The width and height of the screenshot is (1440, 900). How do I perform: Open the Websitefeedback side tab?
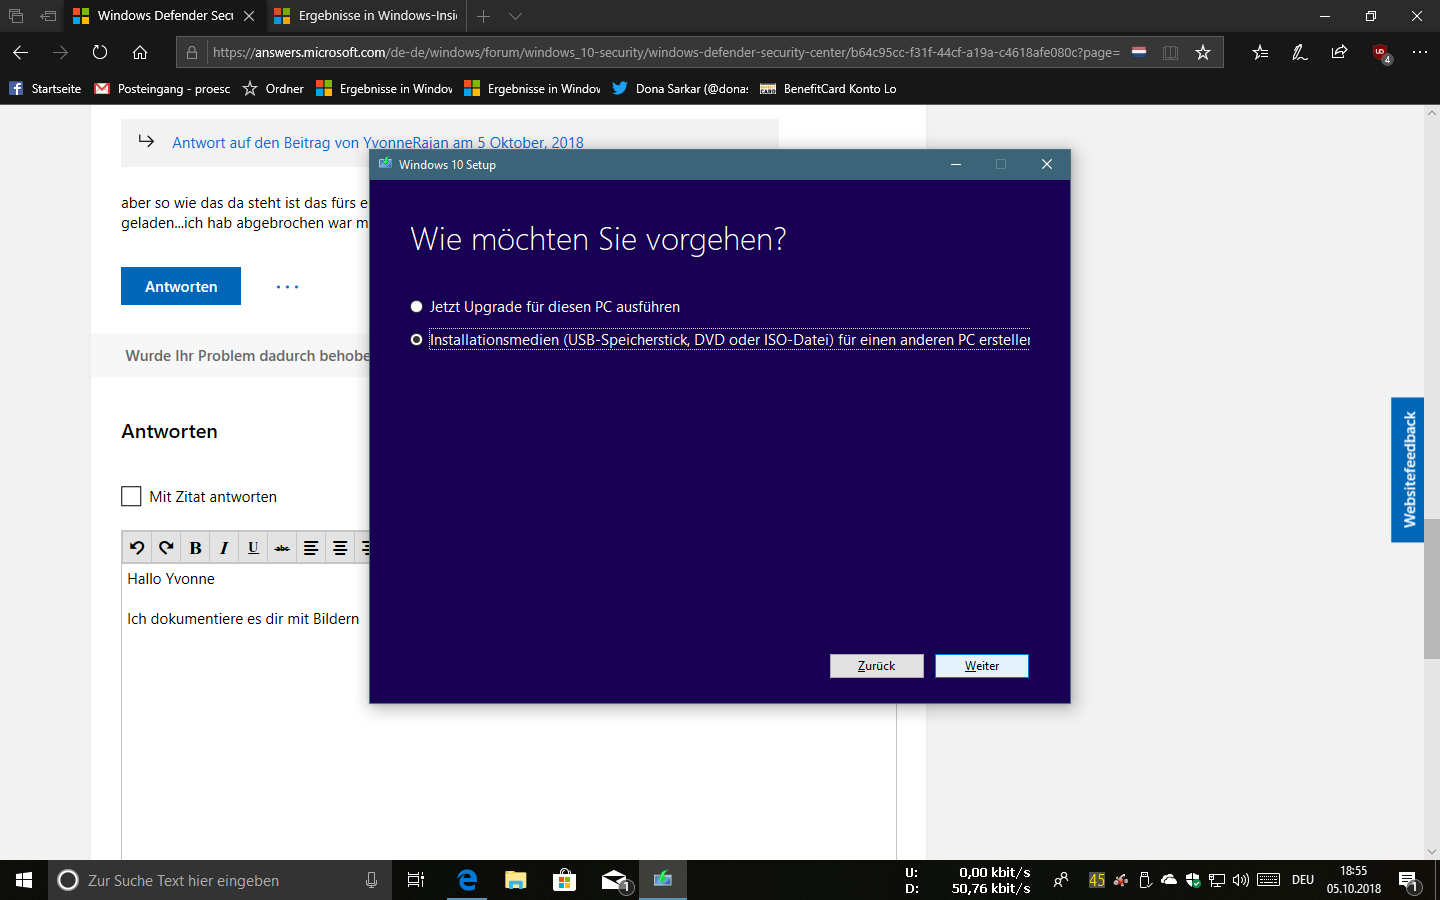coord(1408,470)
